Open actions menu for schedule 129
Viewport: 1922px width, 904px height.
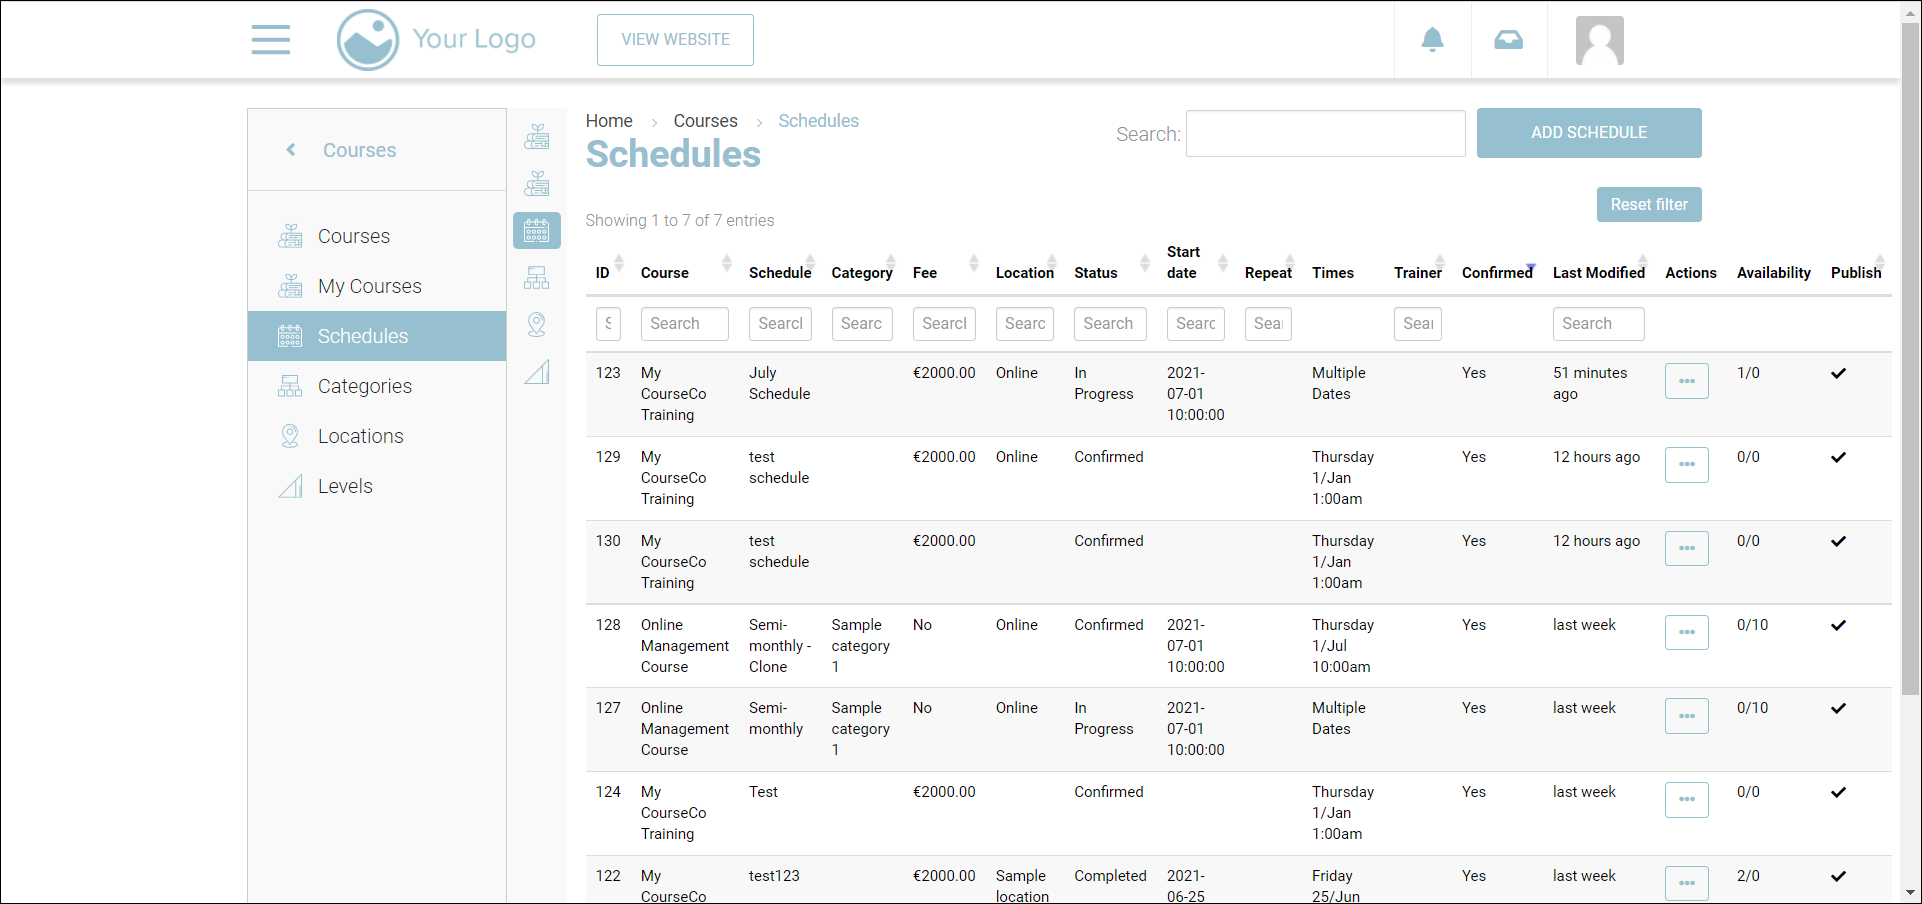1686,465
